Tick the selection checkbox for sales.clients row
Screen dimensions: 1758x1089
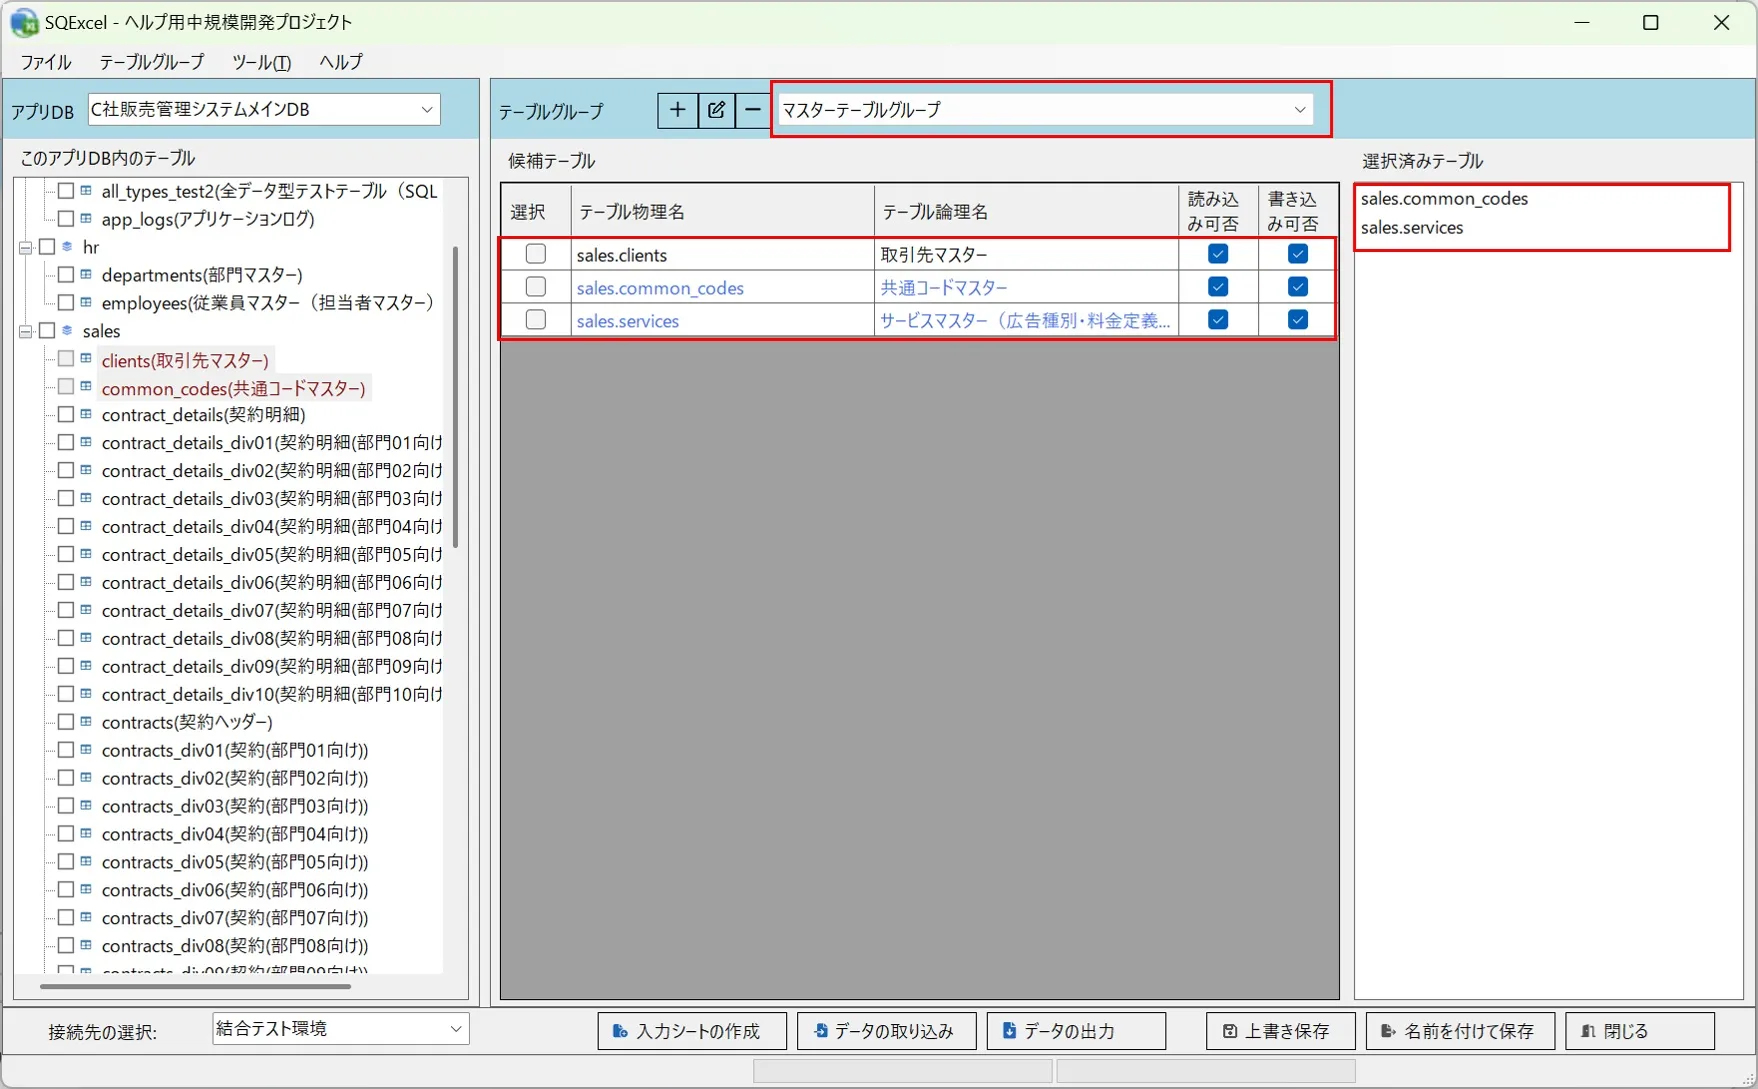[536, 254]
